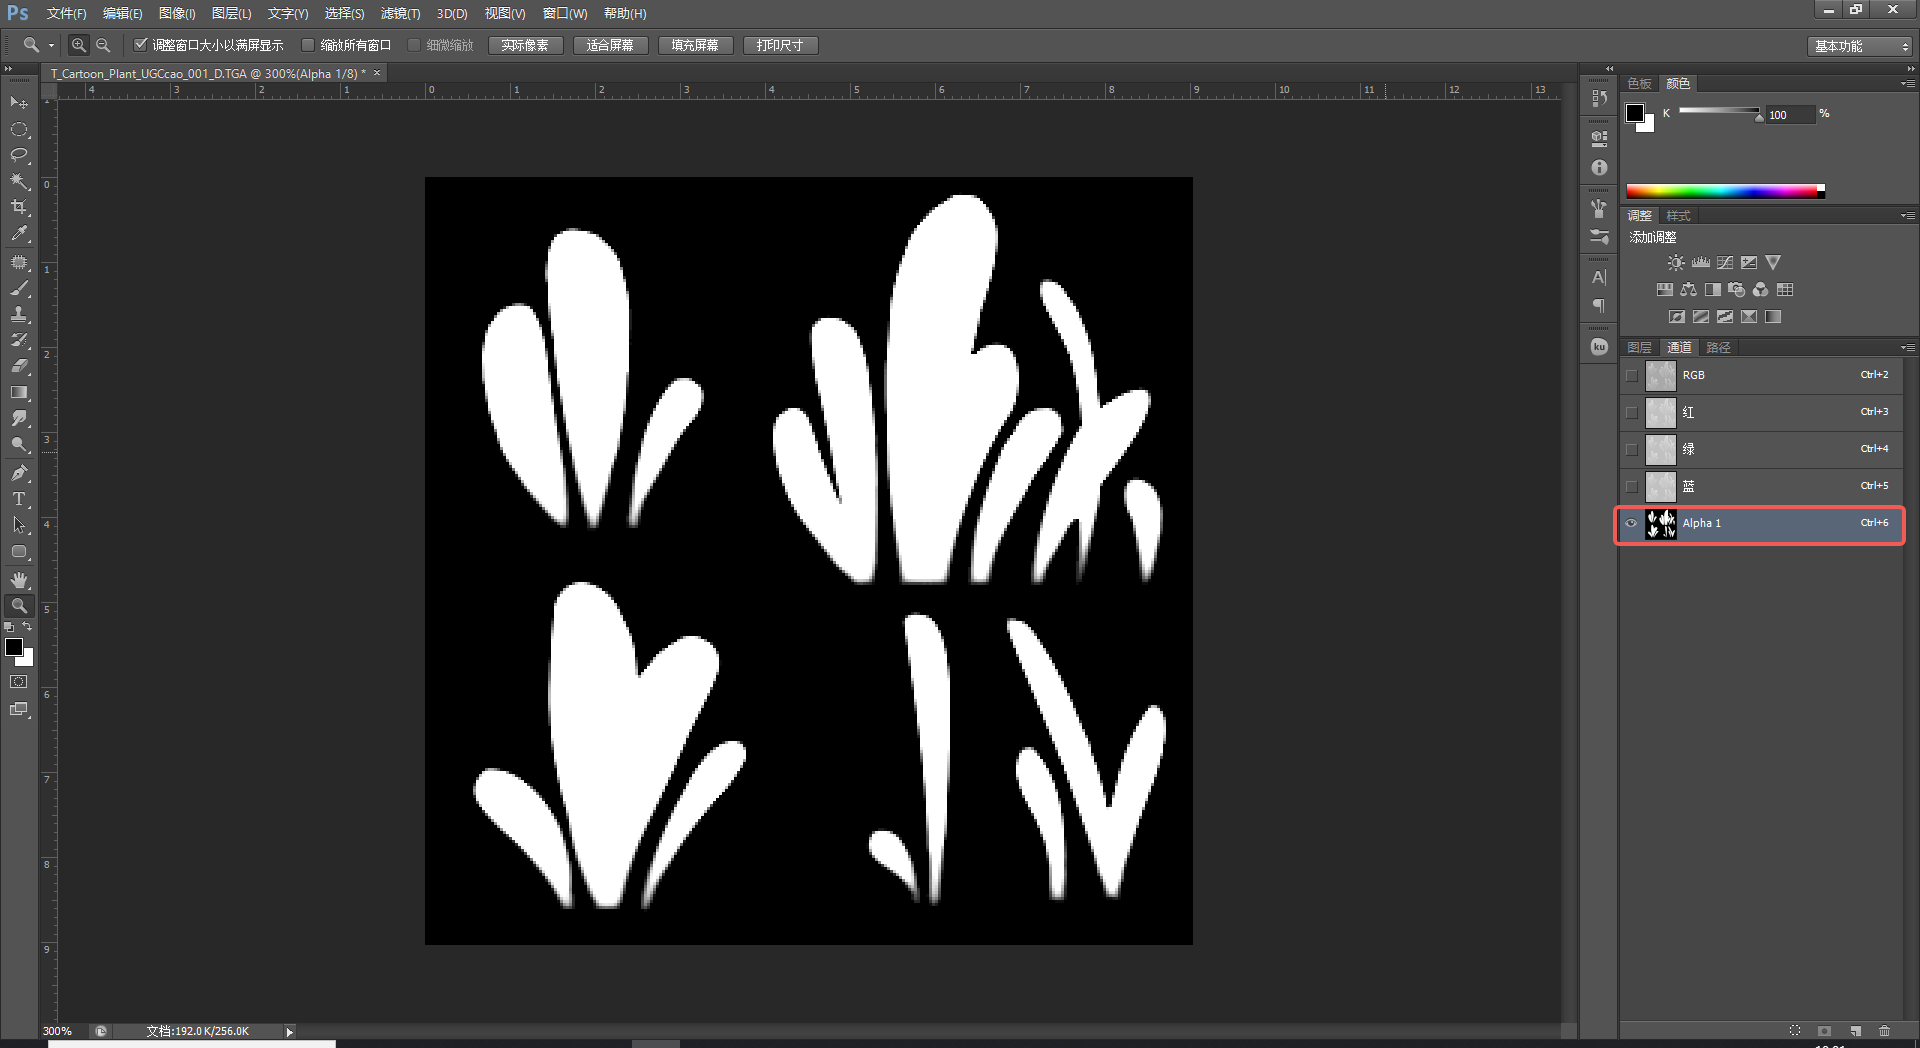Switch to the 样式 styles tab

1678,216
